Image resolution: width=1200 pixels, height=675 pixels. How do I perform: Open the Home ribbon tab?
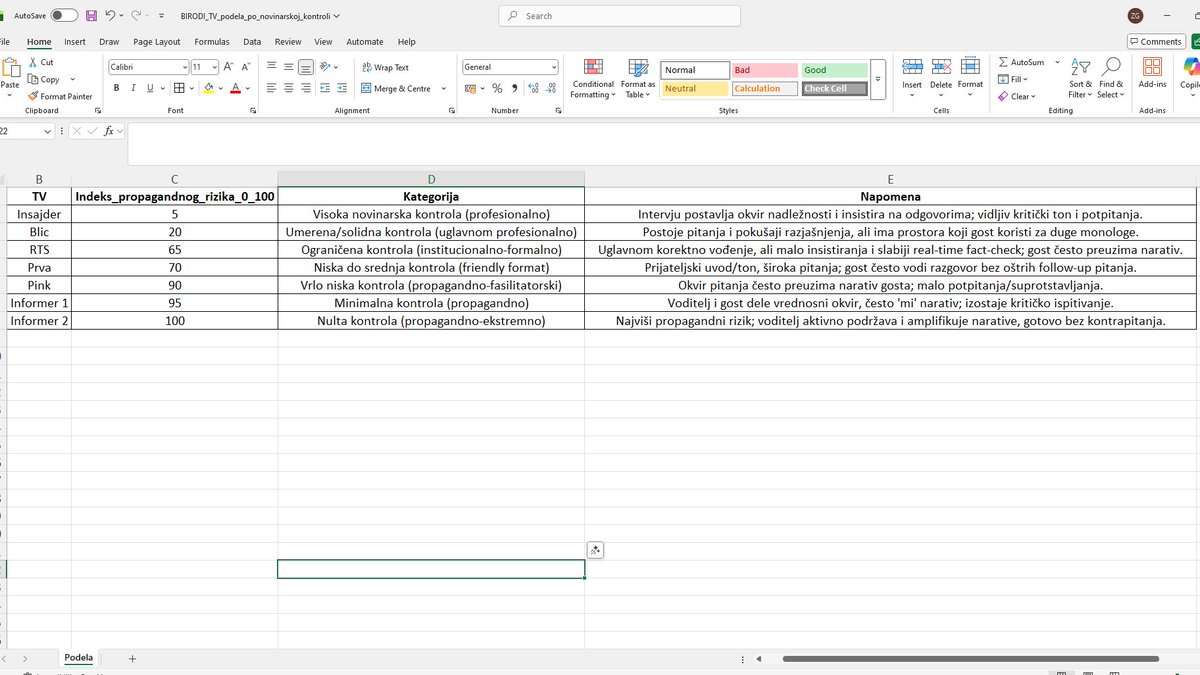[x=39, y=42]
